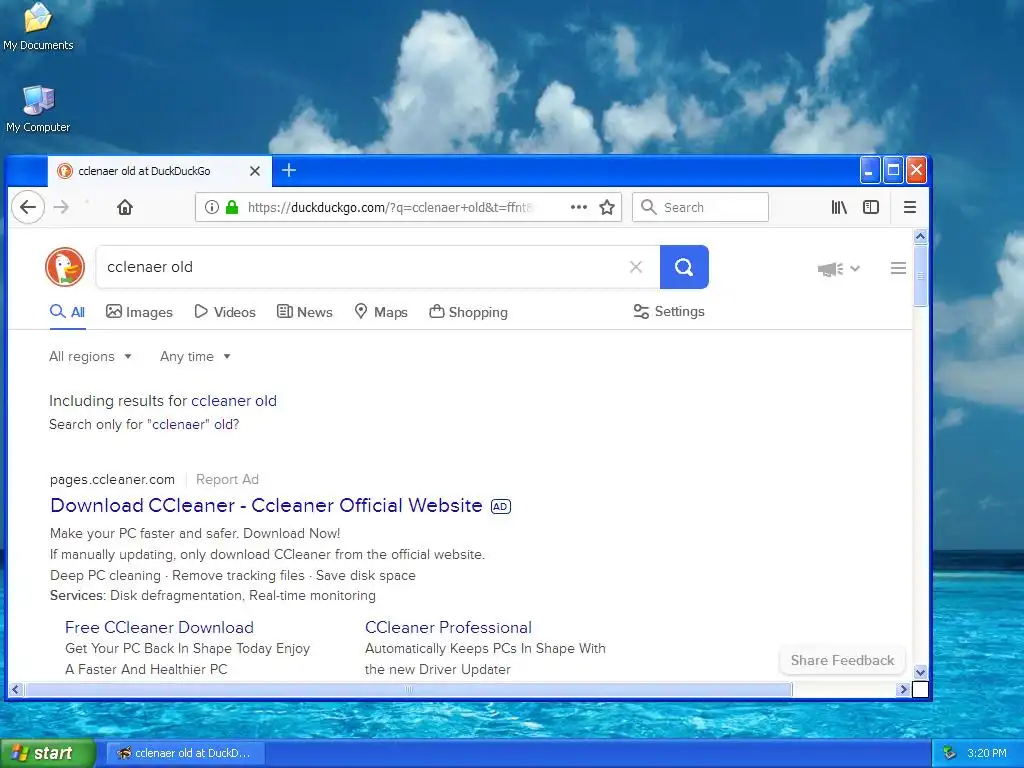Open page actions three-dot menu
The width and height of the screenshot is (1024, 768).
click(579, 207)
